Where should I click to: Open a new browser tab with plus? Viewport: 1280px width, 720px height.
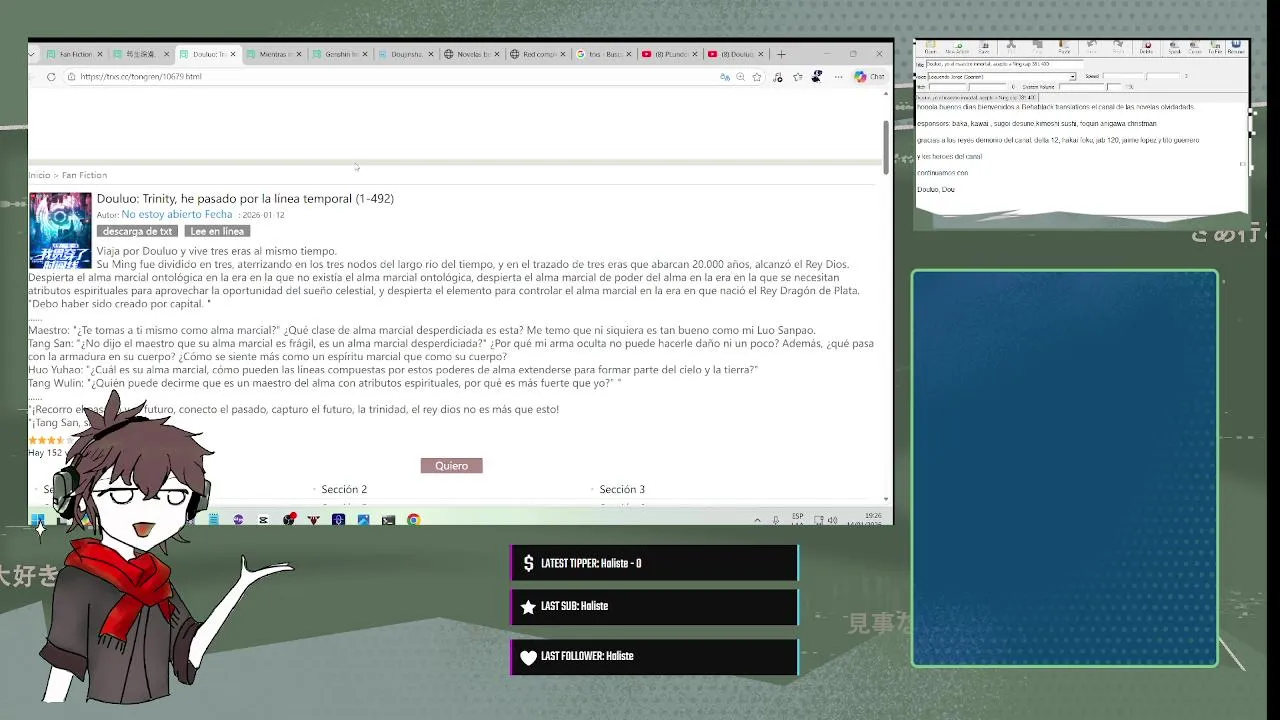(781, 54)
